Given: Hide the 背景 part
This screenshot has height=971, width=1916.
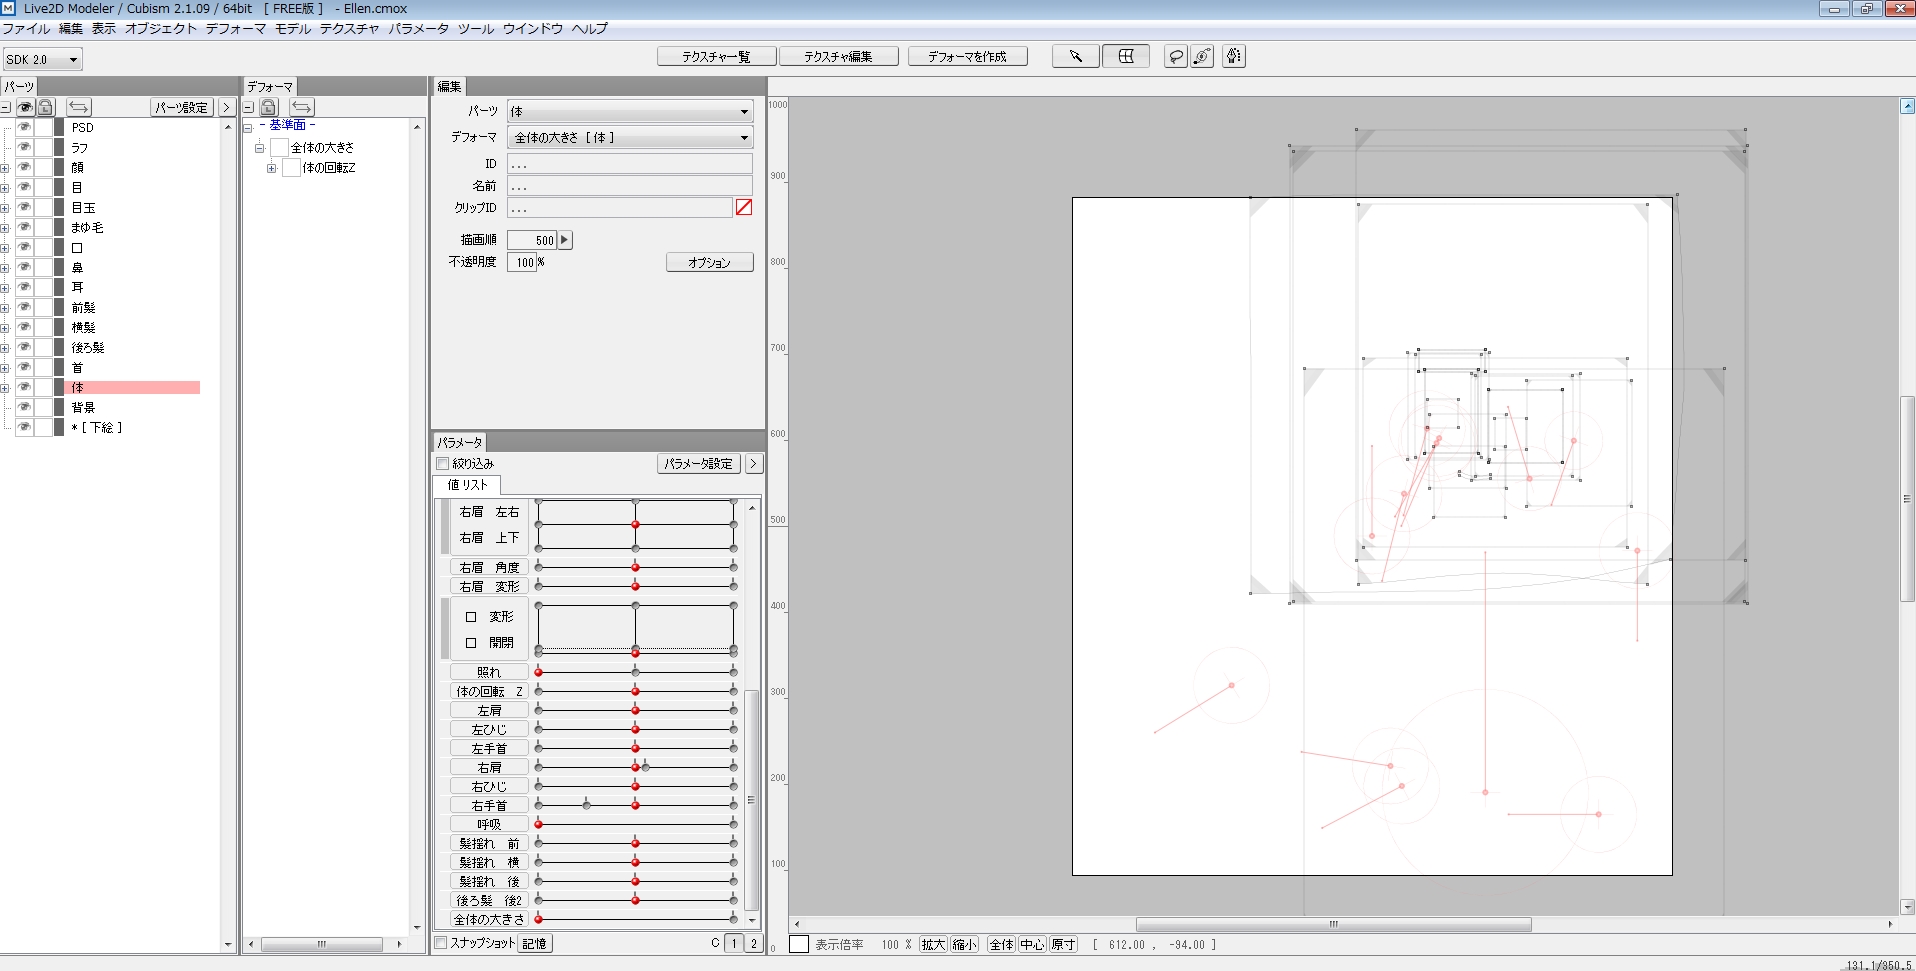Looking at the screenshot, I should click(25, 408).
